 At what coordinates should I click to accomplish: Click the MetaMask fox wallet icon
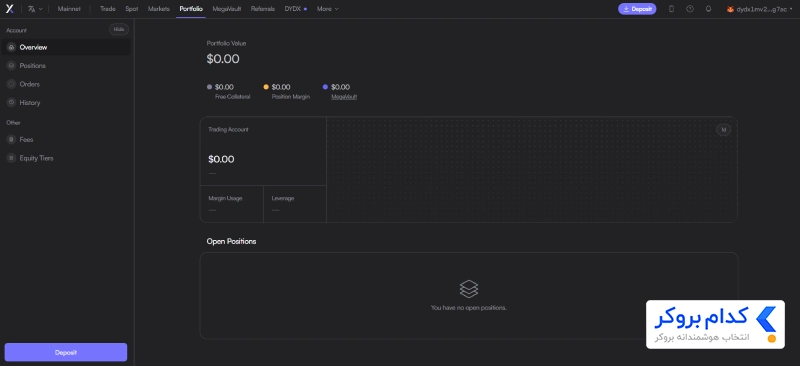pyautogui.click(x=730, y=9)
